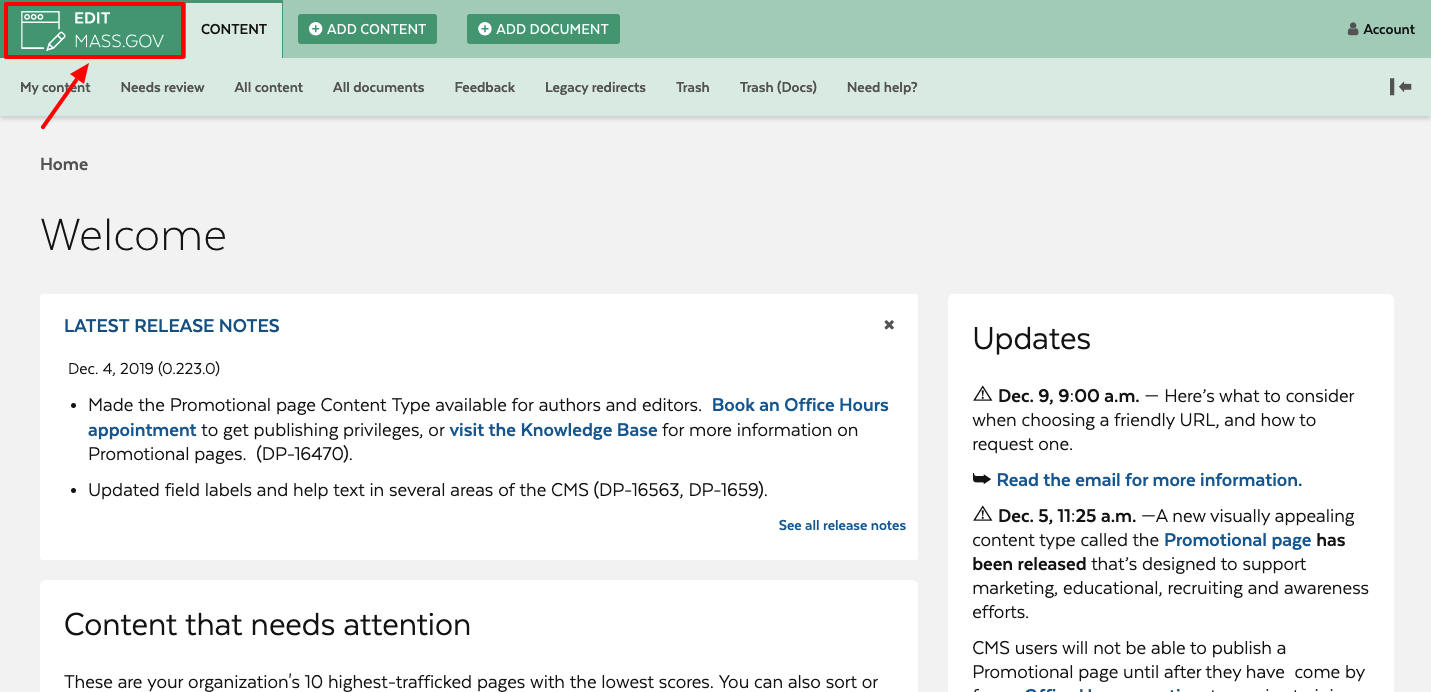Click the Updates heading
Image resolution: width=1431 pixels, height=692 pixels.
point(1031,338)
